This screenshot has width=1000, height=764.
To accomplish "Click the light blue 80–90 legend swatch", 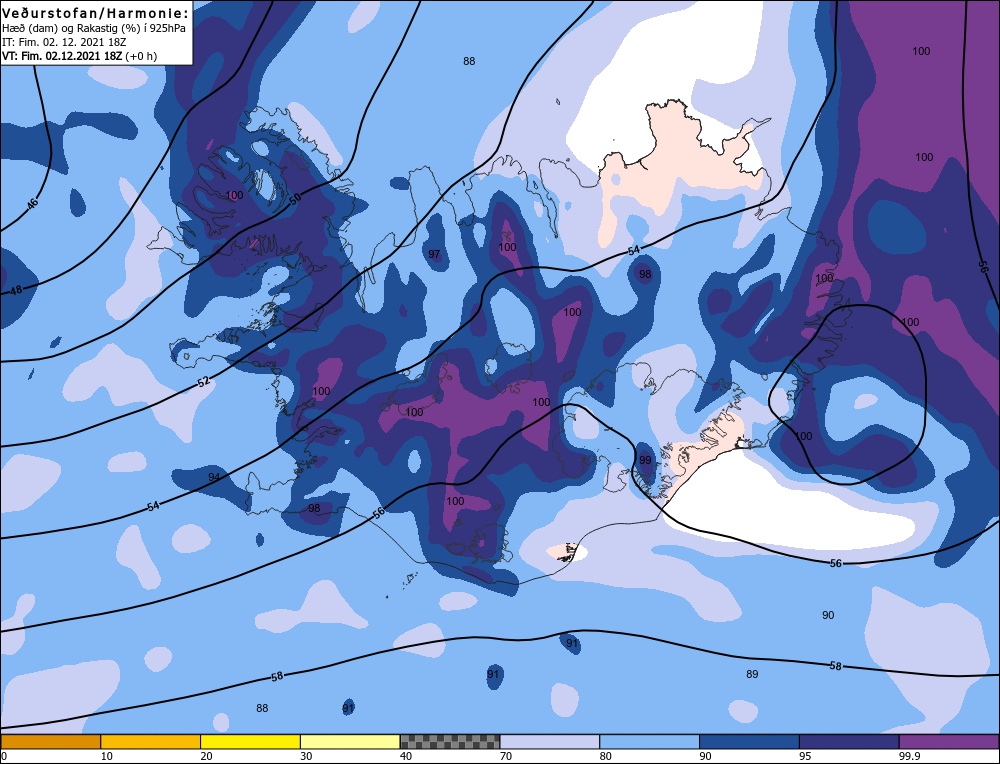I will (x=649, y=741).
